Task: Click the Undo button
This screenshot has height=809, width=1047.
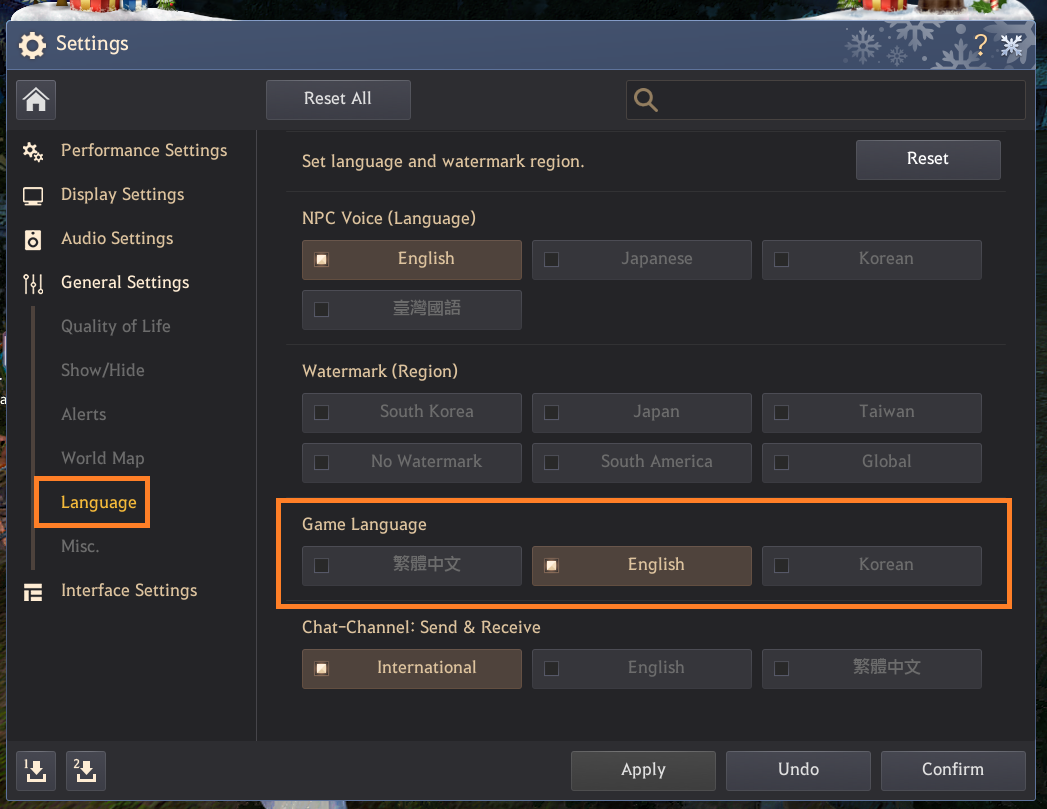Action: click(798, 770)
